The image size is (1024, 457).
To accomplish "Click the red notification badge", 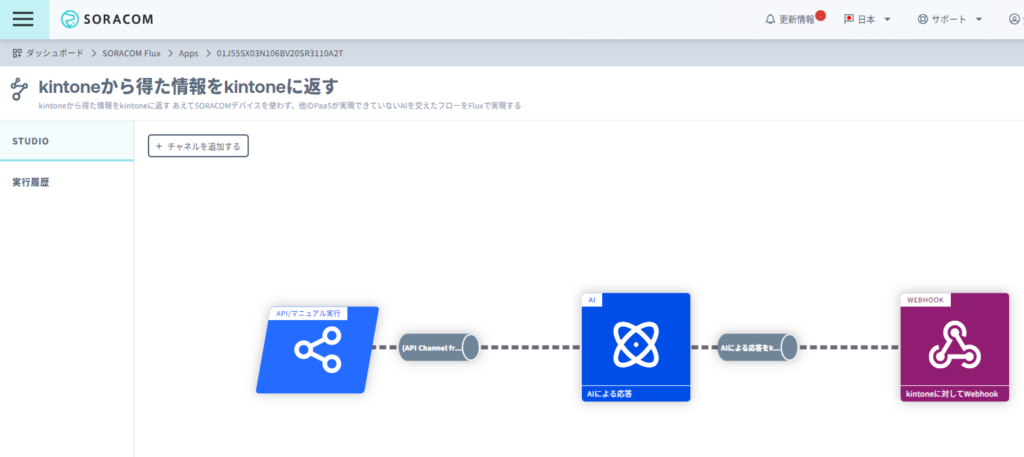I will tap(820, 15).
